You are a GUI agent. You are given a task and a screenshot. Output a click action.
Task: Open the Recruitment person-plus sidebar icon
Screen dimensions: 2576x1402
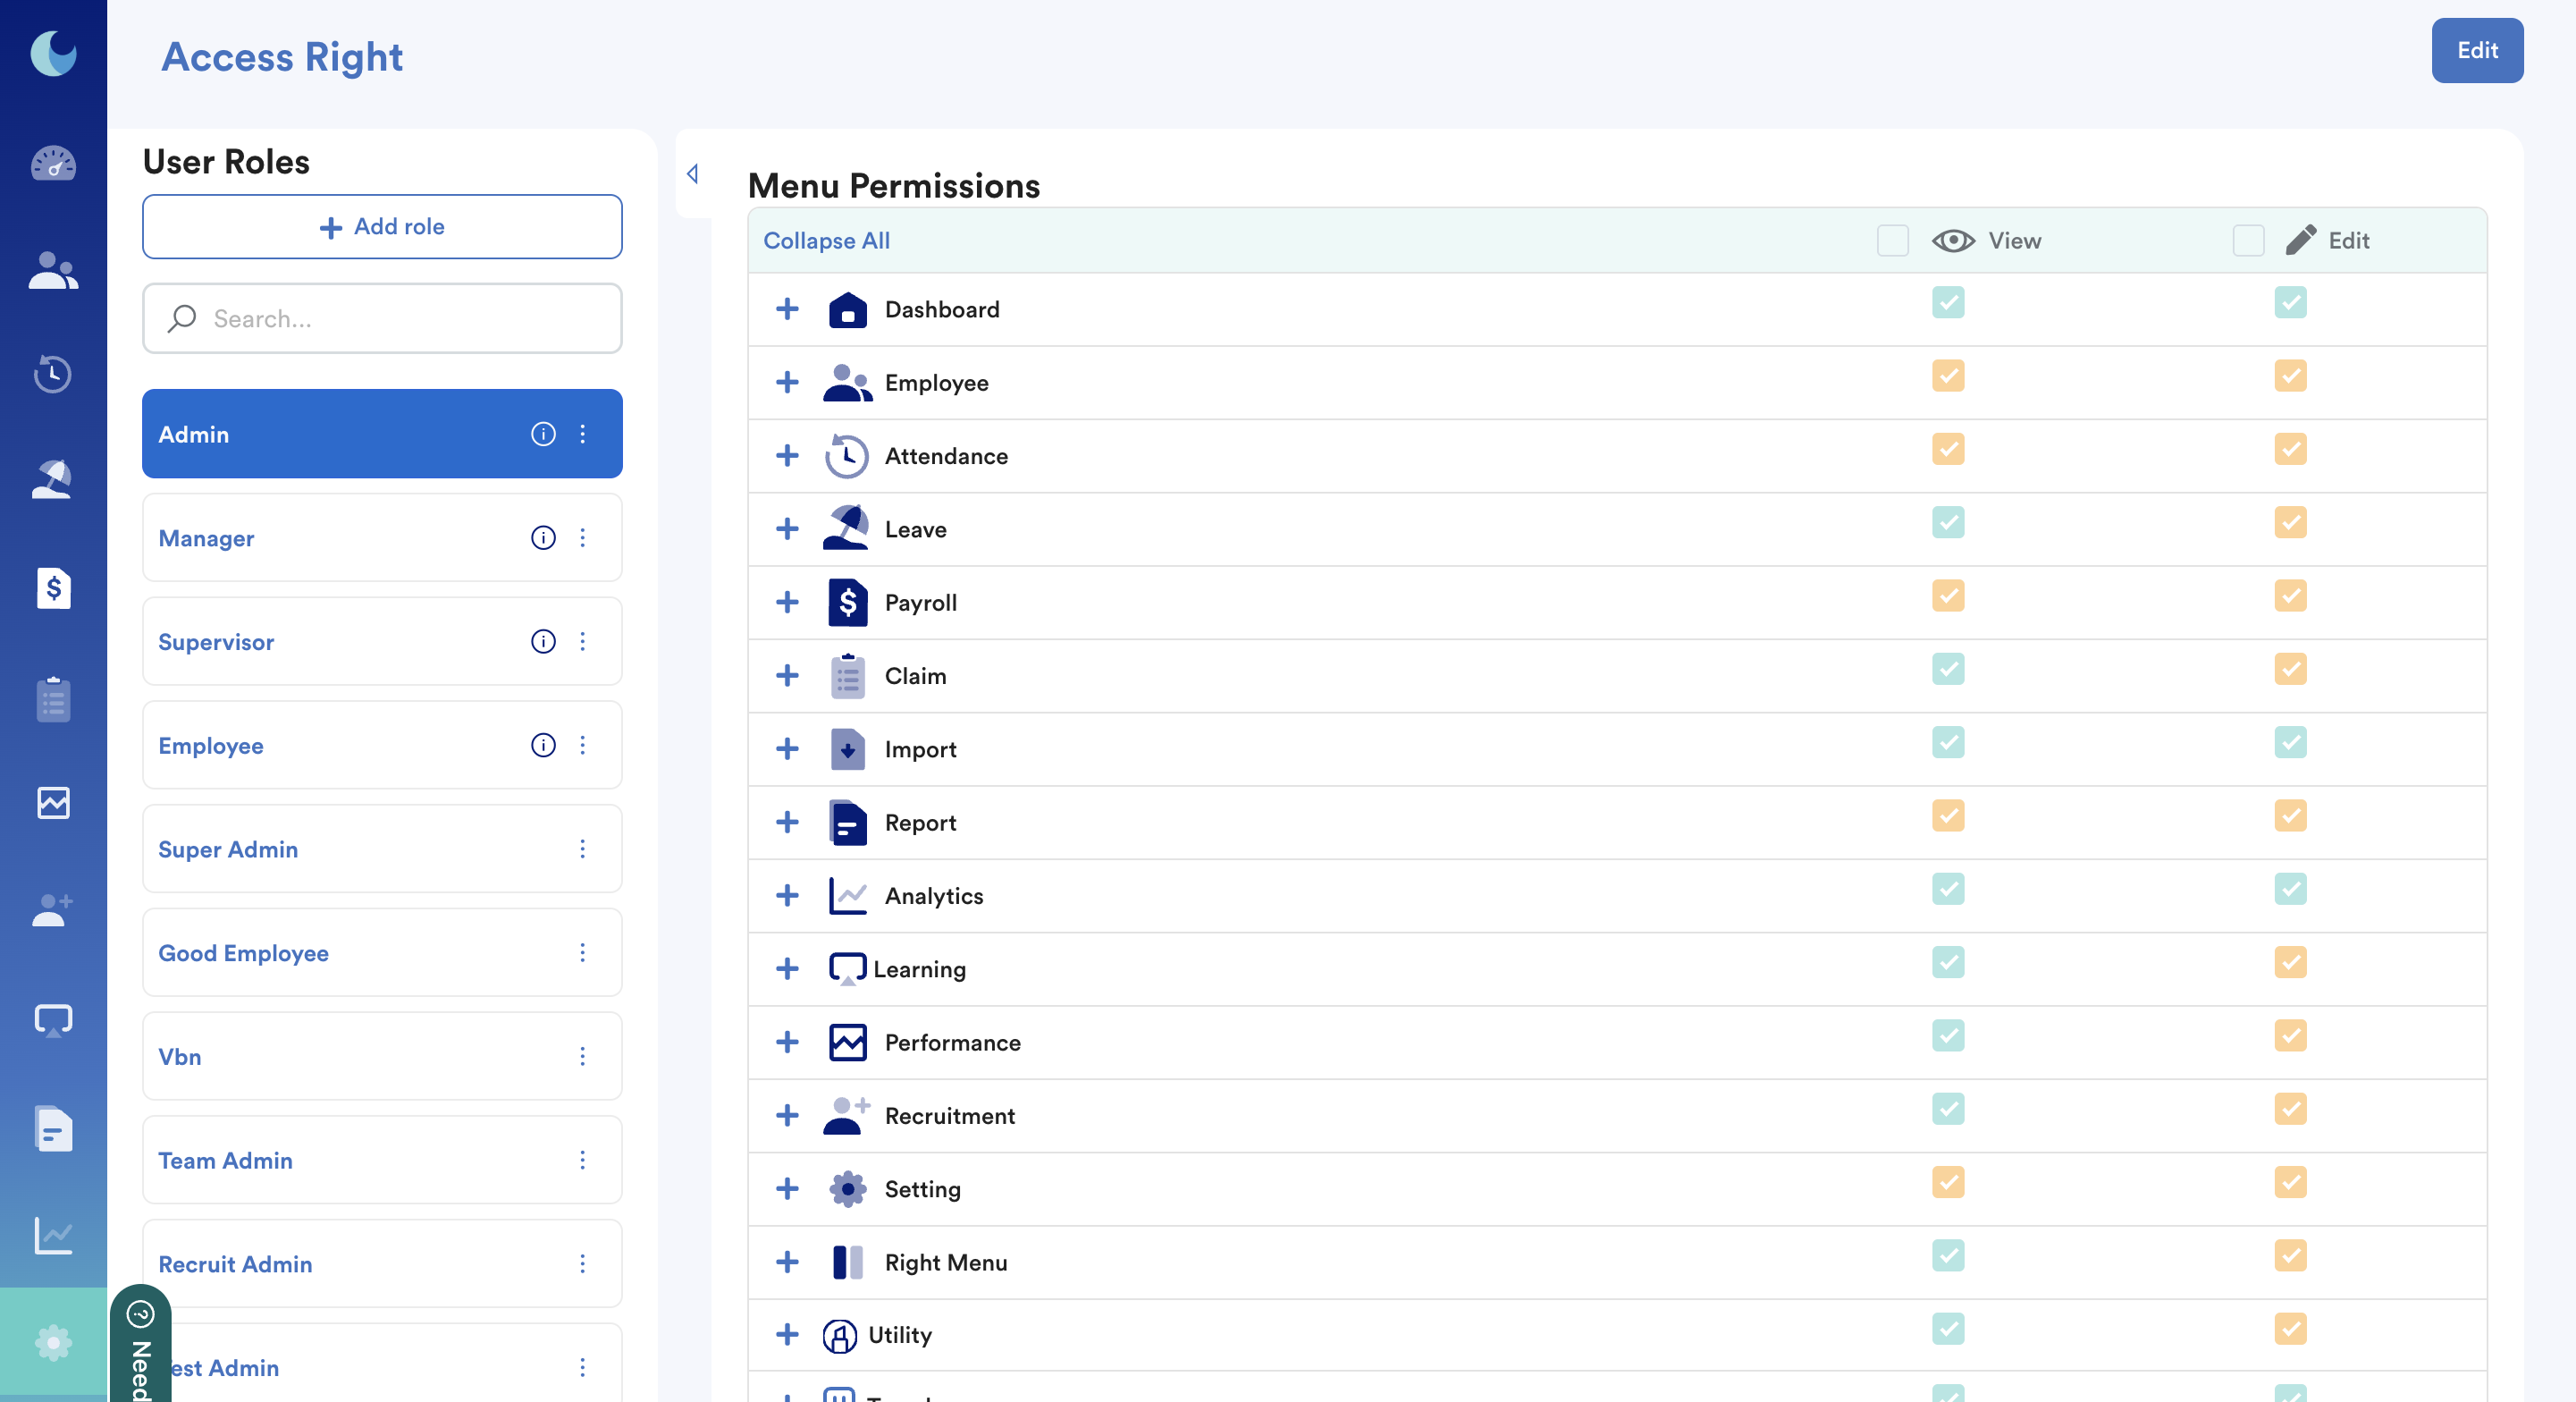(x=53, y=910)
